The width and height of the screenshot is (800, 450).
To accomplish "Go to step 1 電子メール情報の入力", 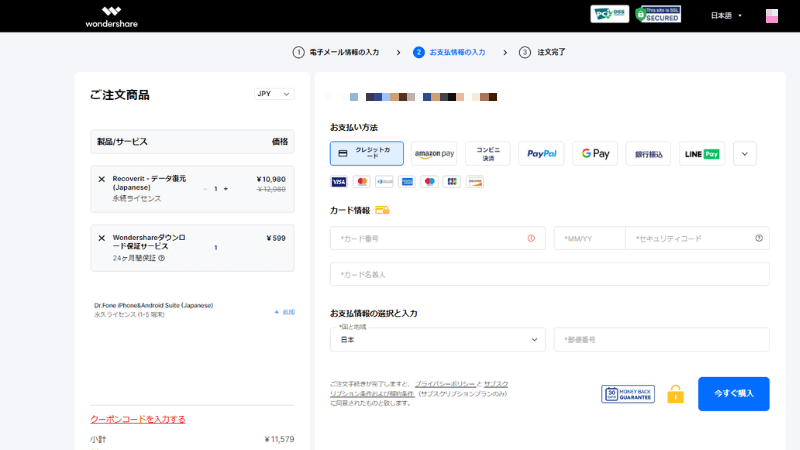I will 336,52.
